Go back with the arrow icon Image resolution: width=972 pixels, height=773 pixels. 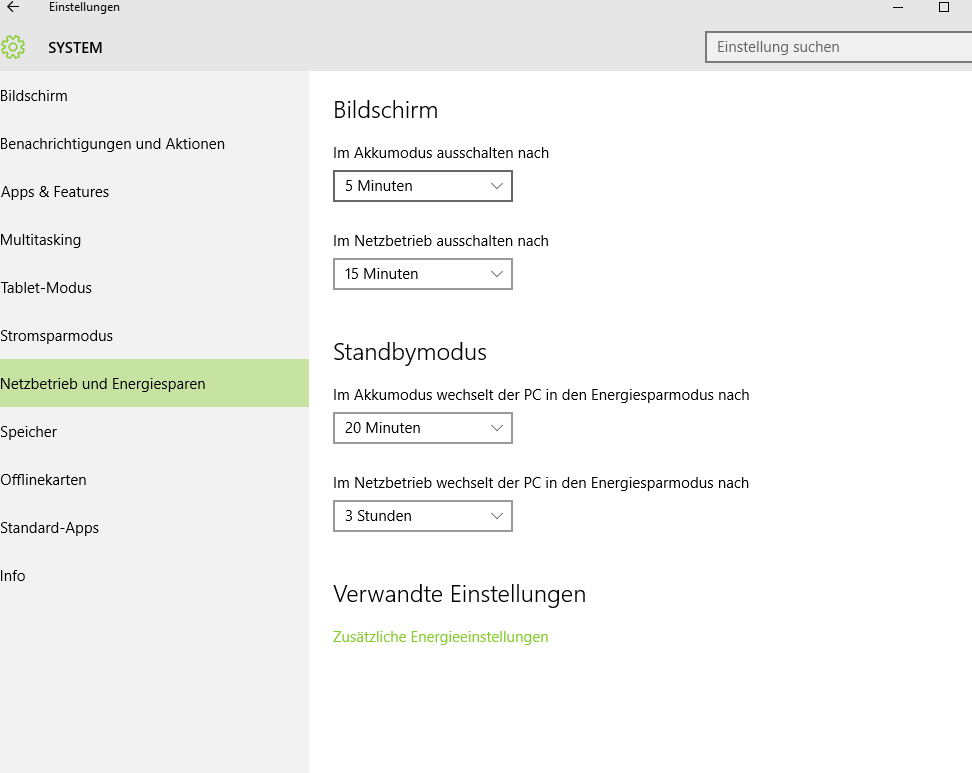coord(13,7)
